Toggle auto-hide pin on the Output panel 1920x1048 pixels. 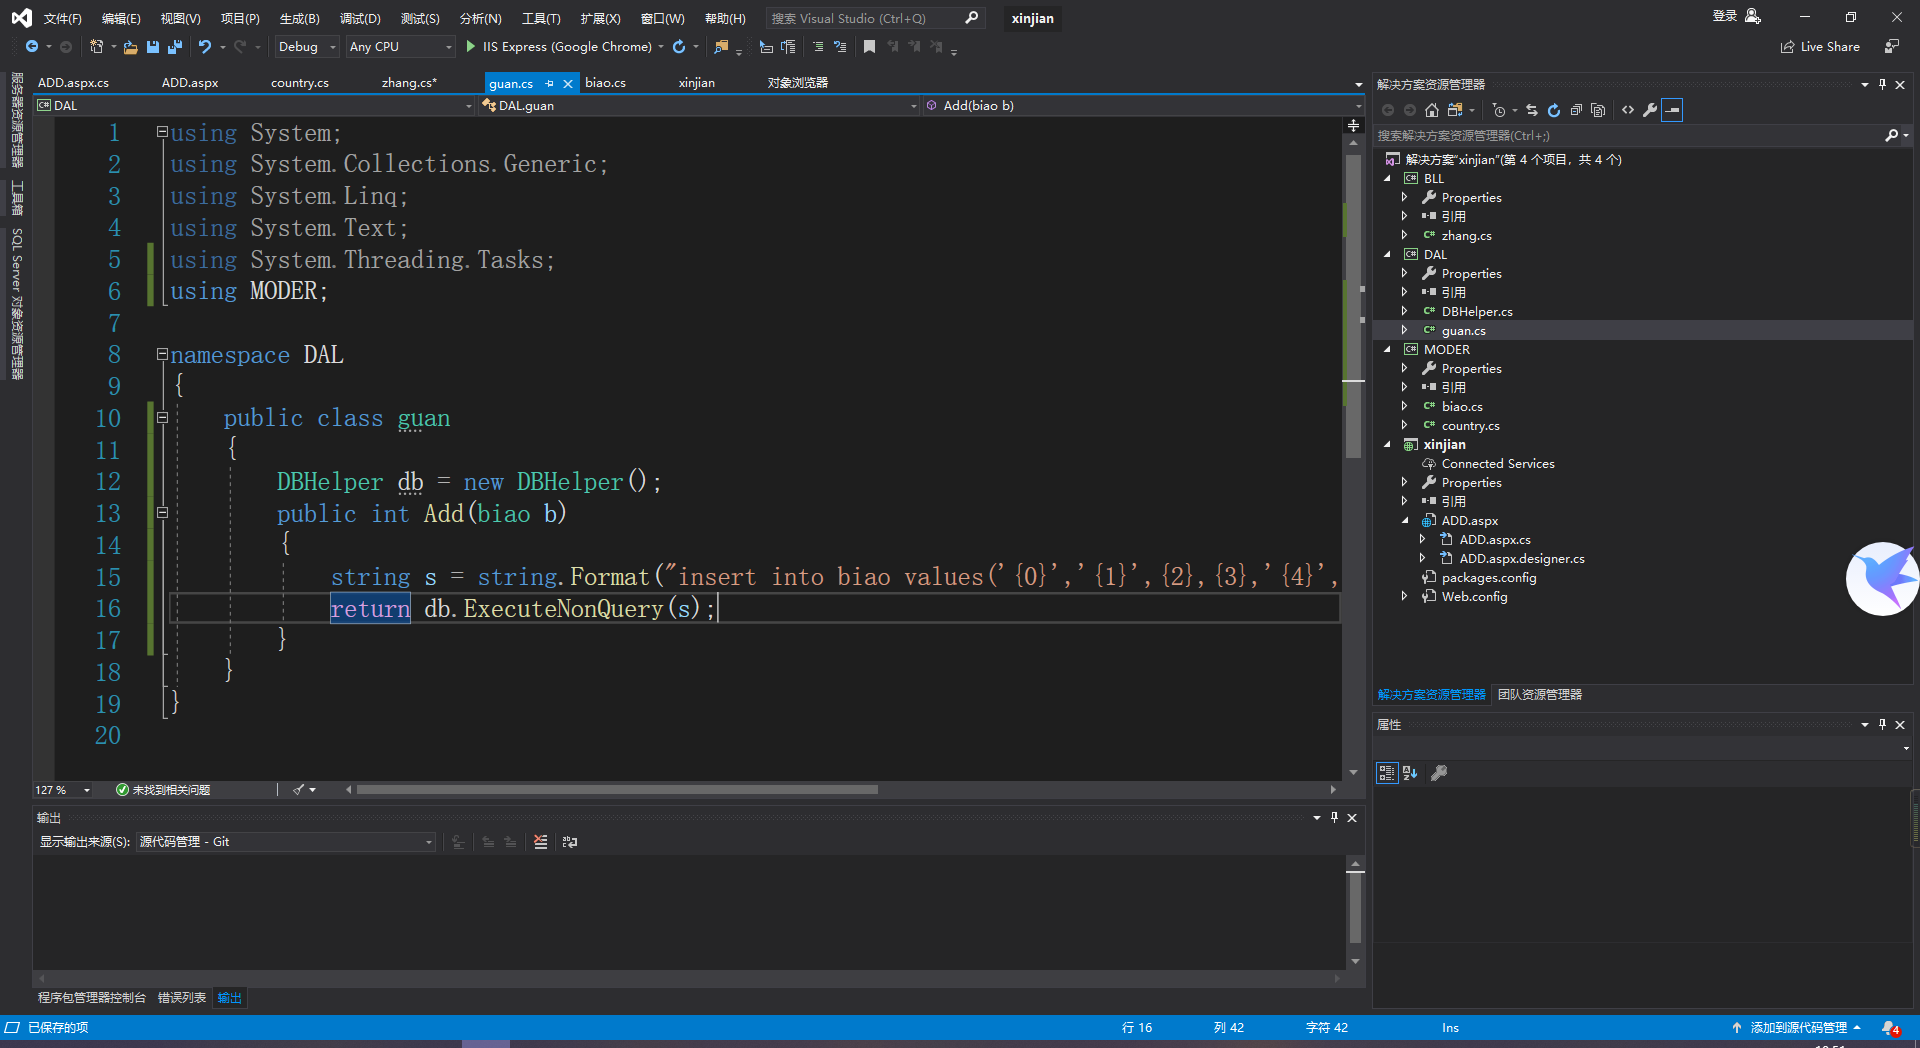point(1334,818)
